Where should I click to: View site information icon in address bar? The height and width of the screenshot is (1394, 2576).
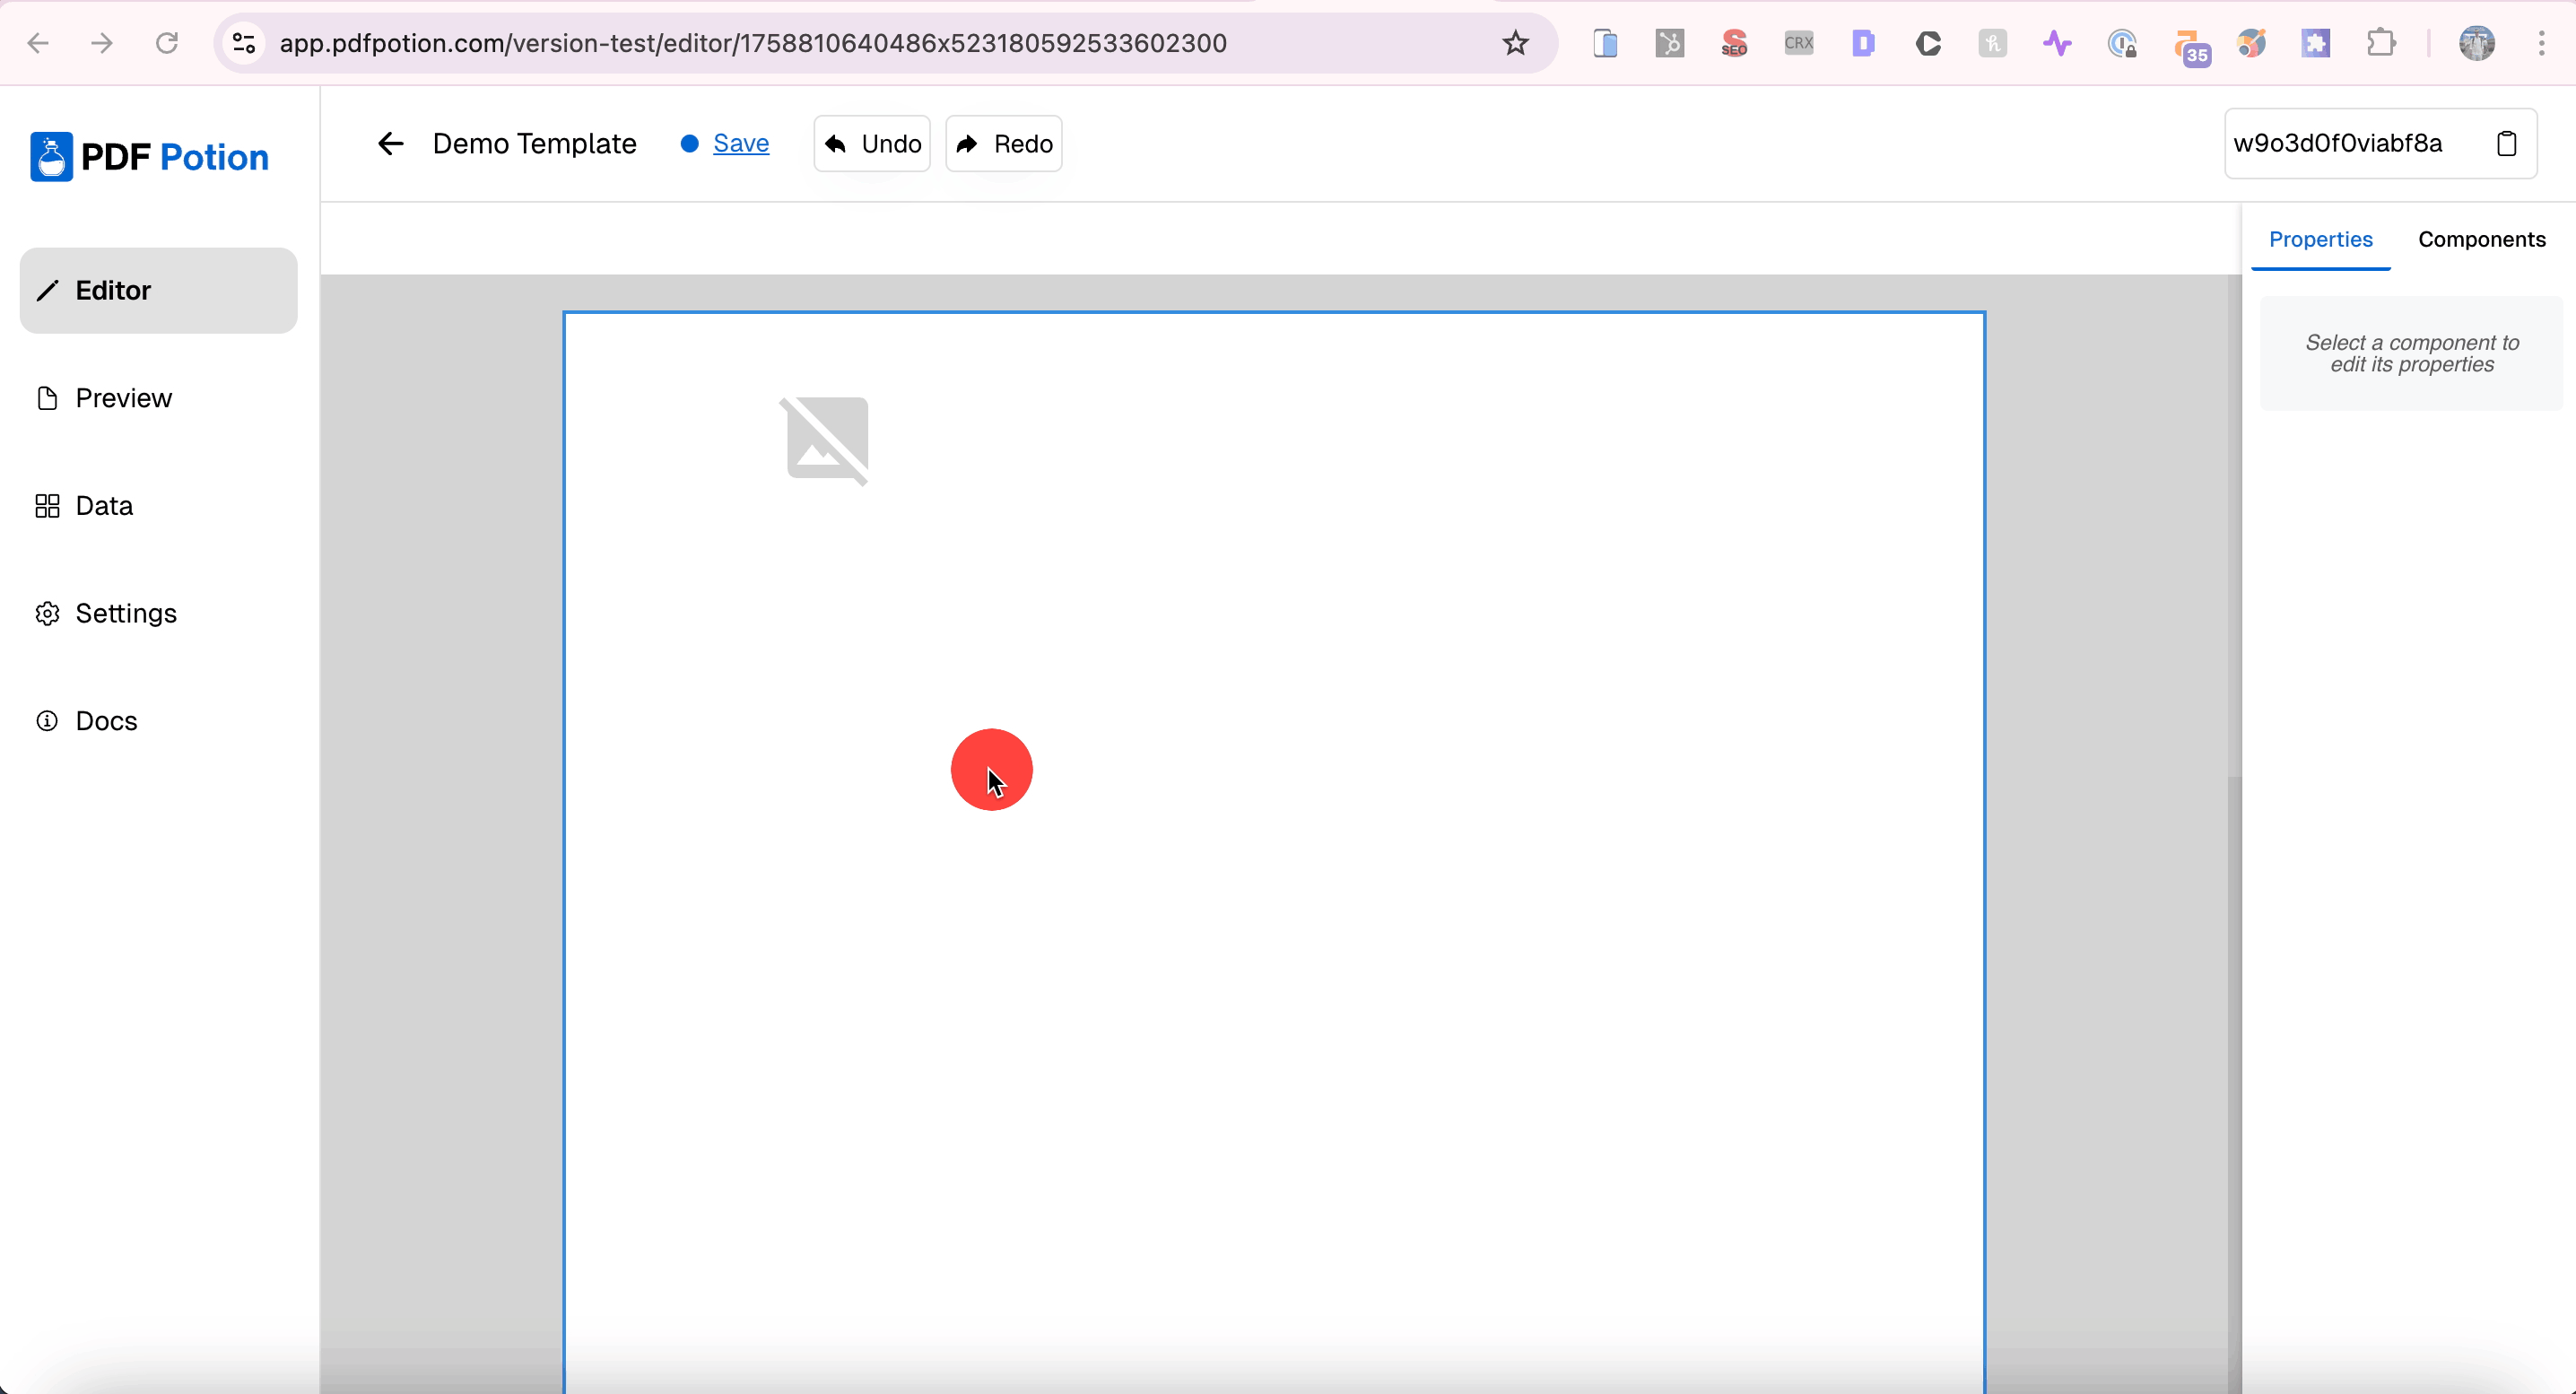coord(244,43)
